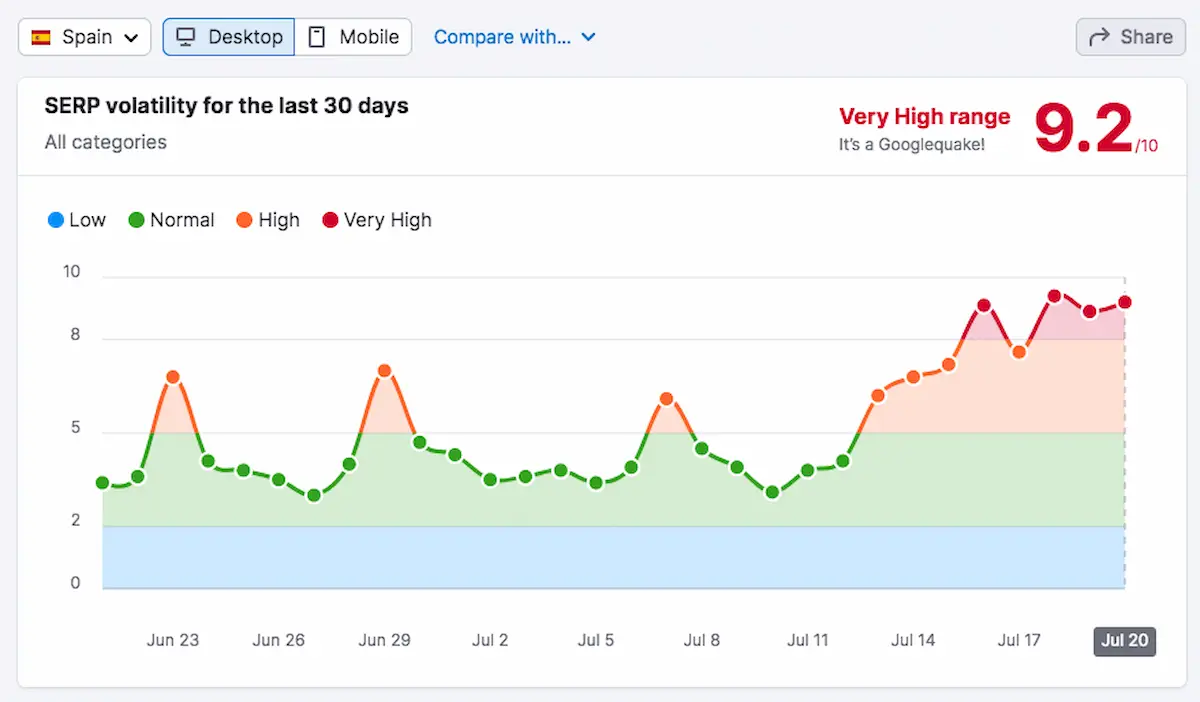The width and height of the screenshot is (1200, 702).
Task: Click the red Low legend blue dot
Action: click(x=55, y=220)
